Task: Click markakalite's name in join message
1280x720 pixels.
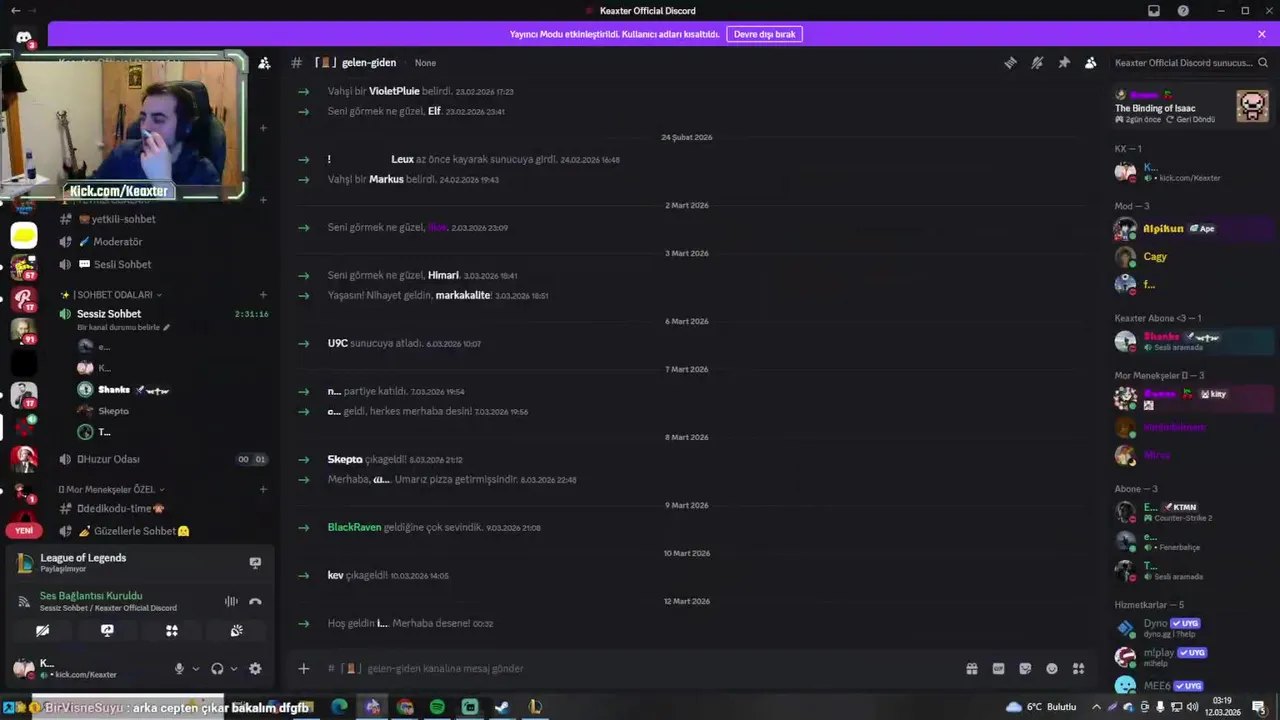Action: pyautogui.click(x=463, y=295)
